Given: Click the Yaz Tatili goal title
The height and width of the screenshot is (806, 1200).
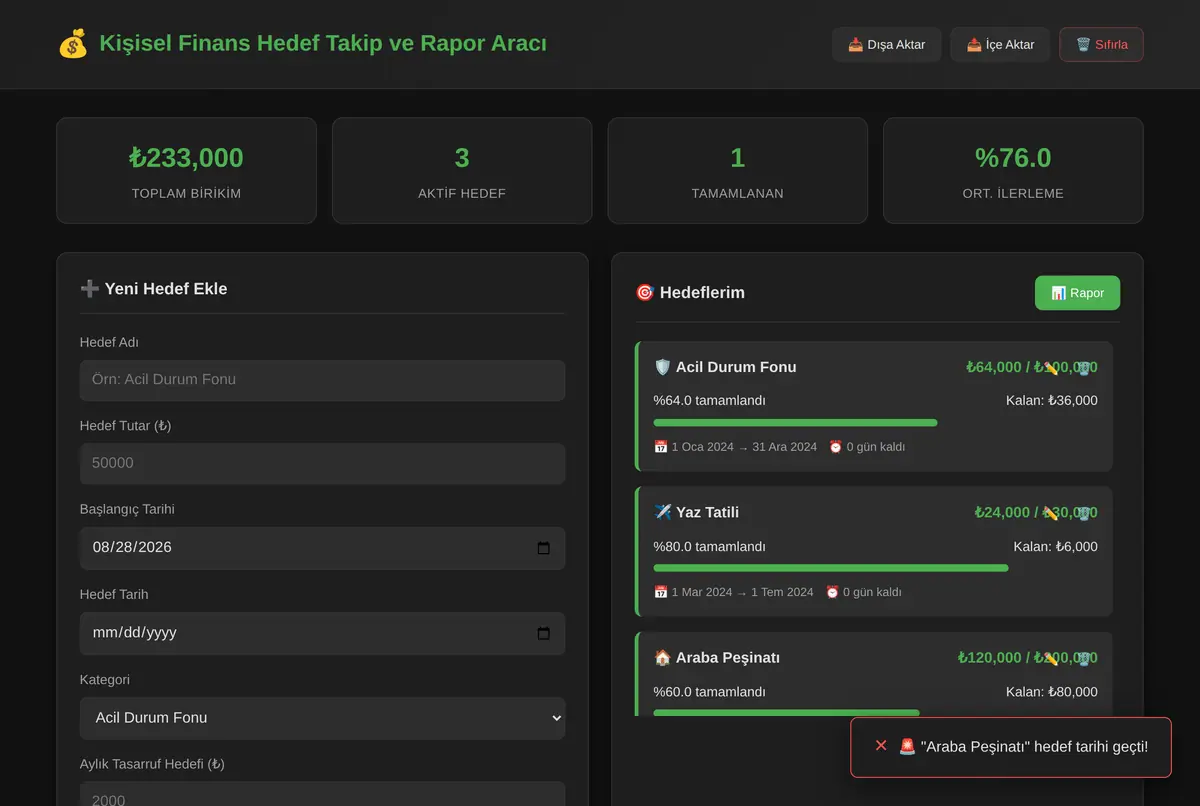Looking at the screenshot, I should point(708,513).
